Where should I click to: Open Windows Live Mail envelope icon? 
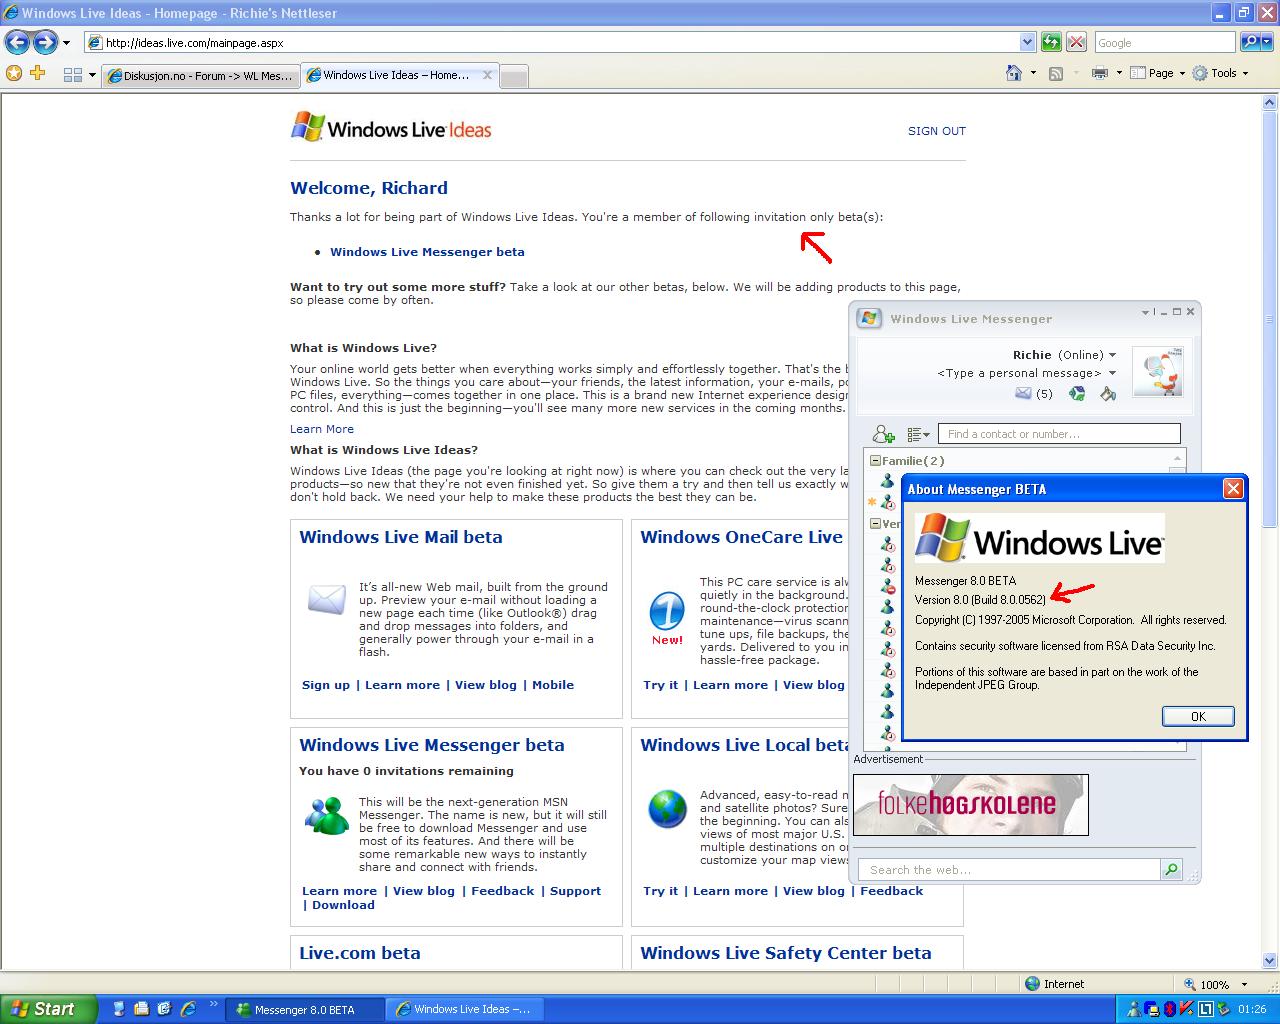pos(327,600)
